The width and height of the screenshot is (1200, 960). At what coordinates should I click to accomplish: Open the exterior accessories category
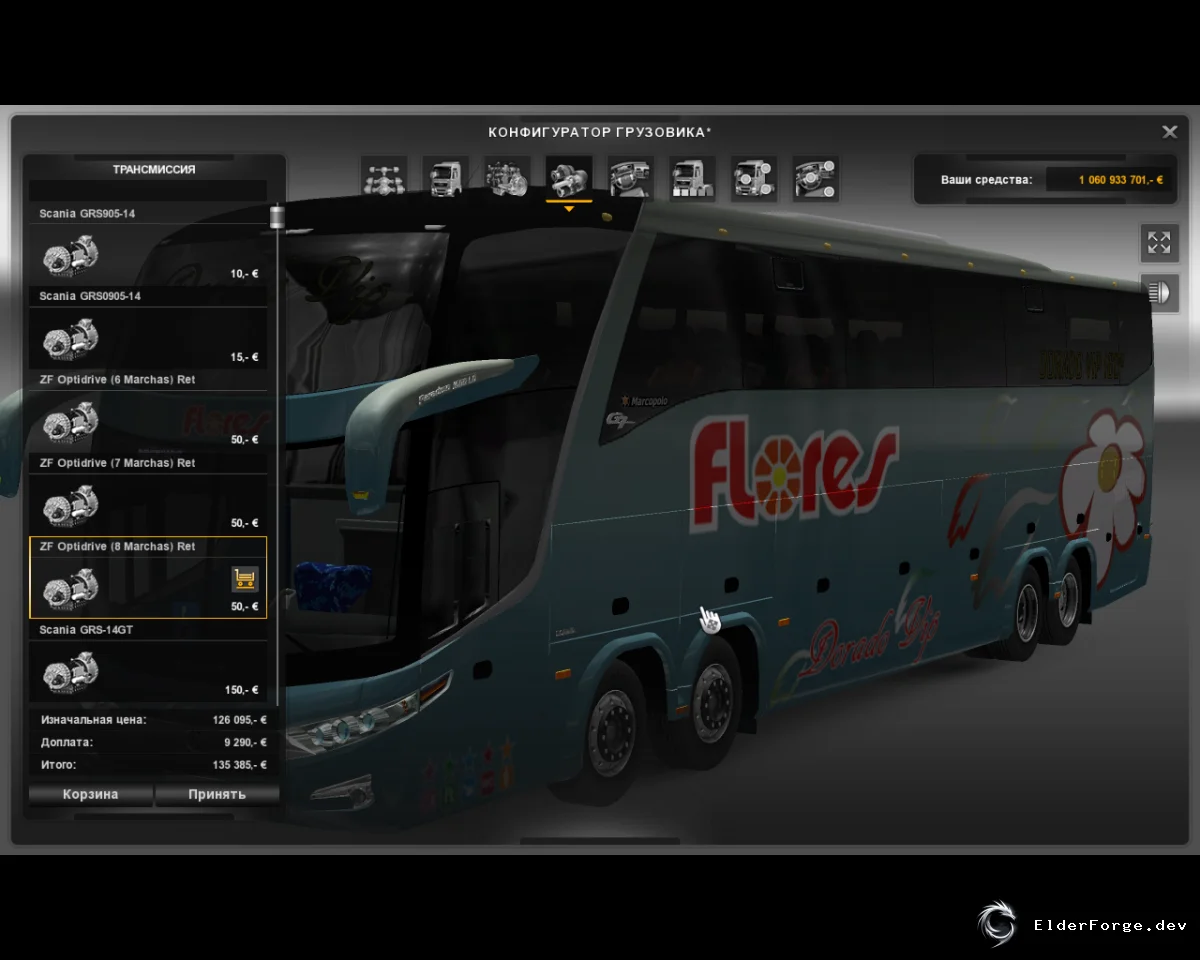(x=754, y=179)
